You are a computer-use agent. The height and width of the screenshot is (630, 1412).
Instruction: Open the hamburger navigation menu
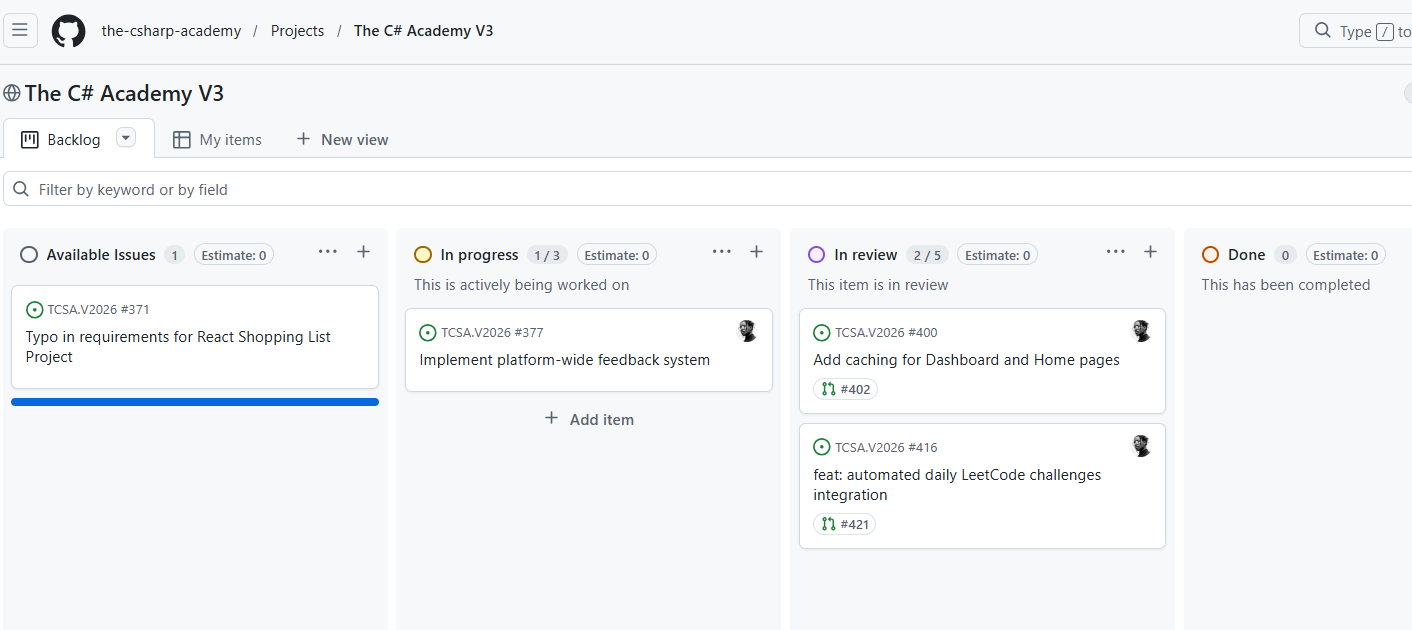tap(19, 30)
